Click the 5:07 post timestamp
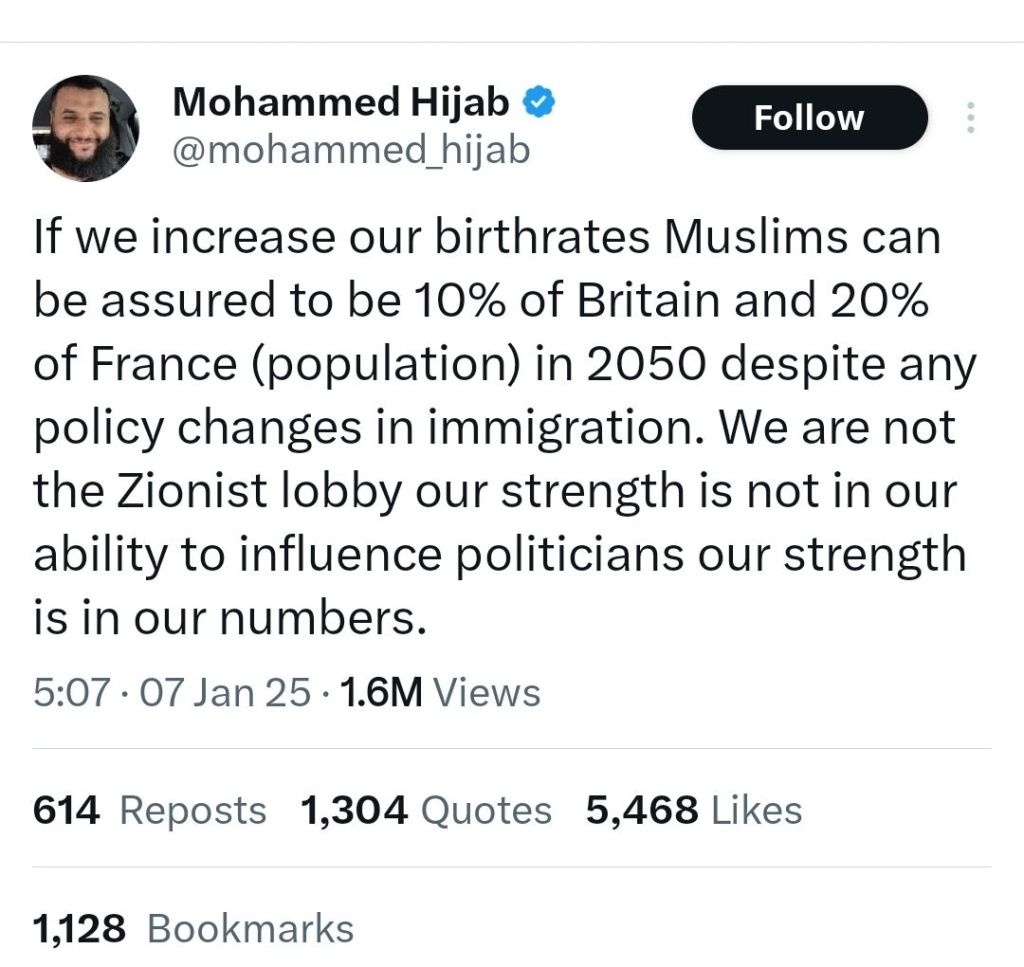The height and width of the screenshot is (967, 1024). [70, 692]
